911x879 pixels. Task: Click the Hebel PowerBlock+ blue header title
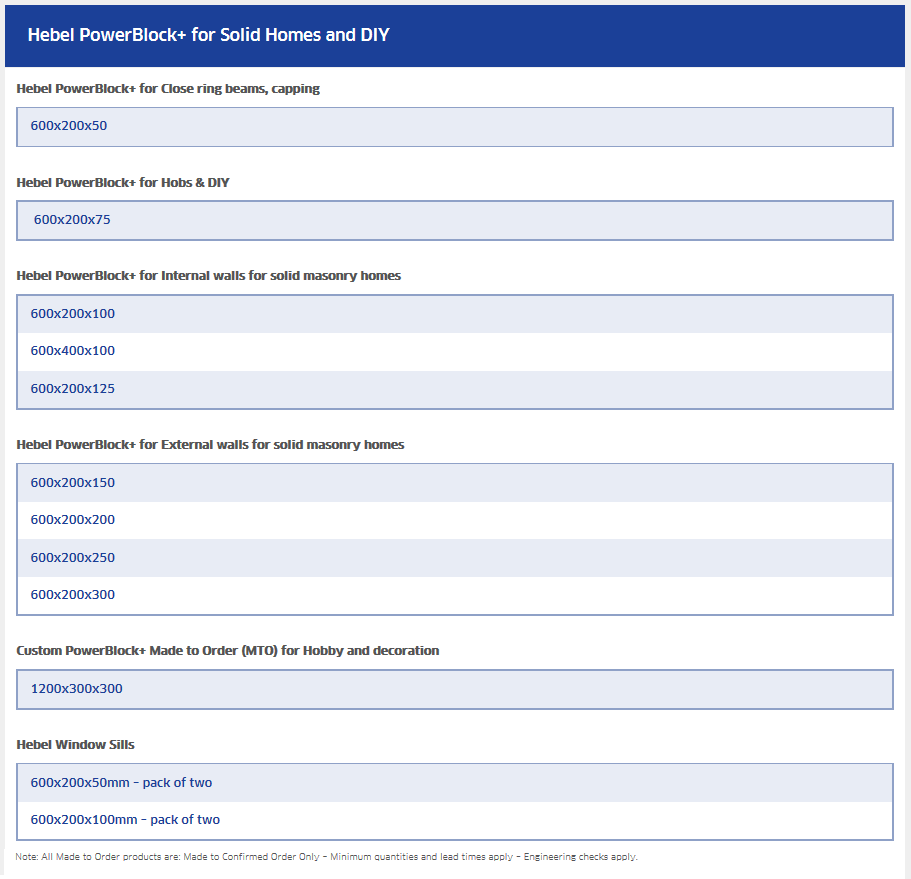[209, 35]
